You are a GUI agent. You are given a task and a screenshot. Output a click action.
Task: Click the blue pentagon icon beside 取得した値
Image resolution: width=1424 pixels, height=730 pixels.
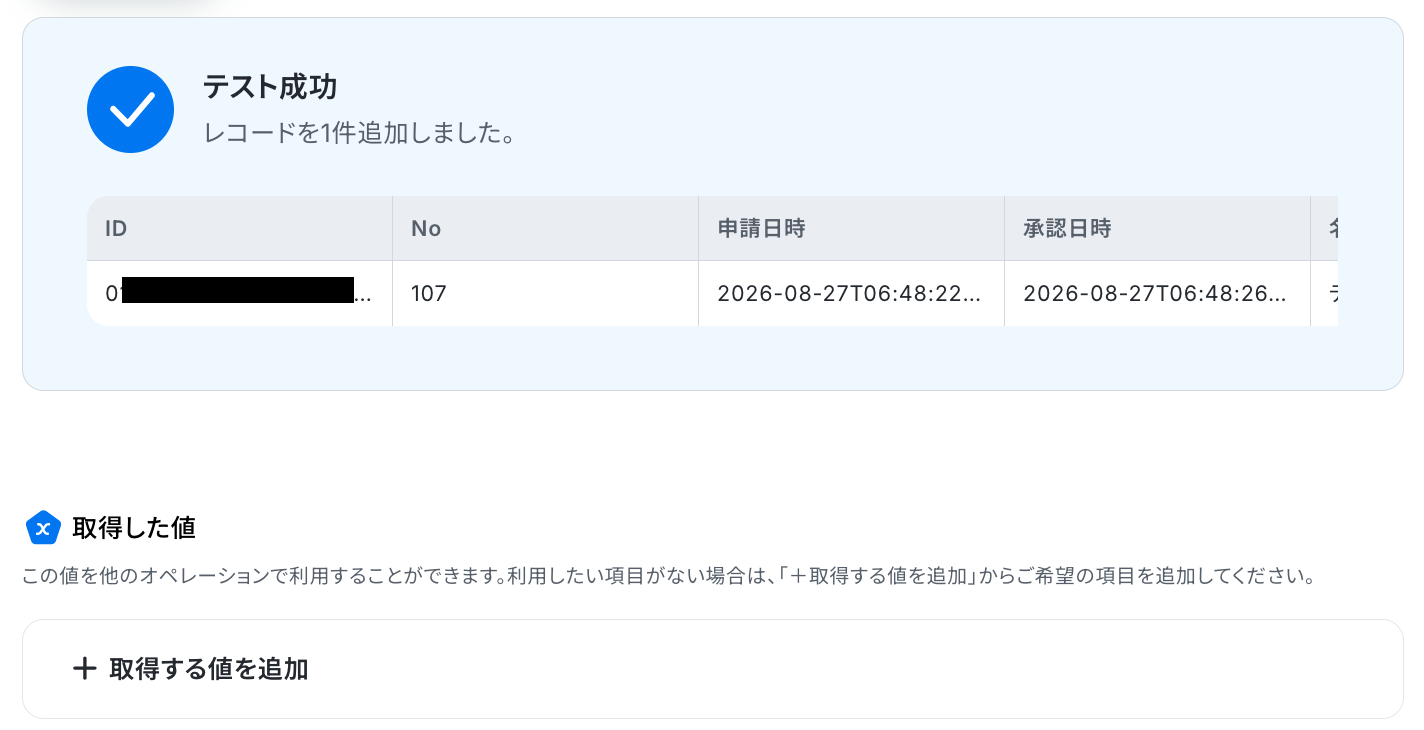pos(43,528)
